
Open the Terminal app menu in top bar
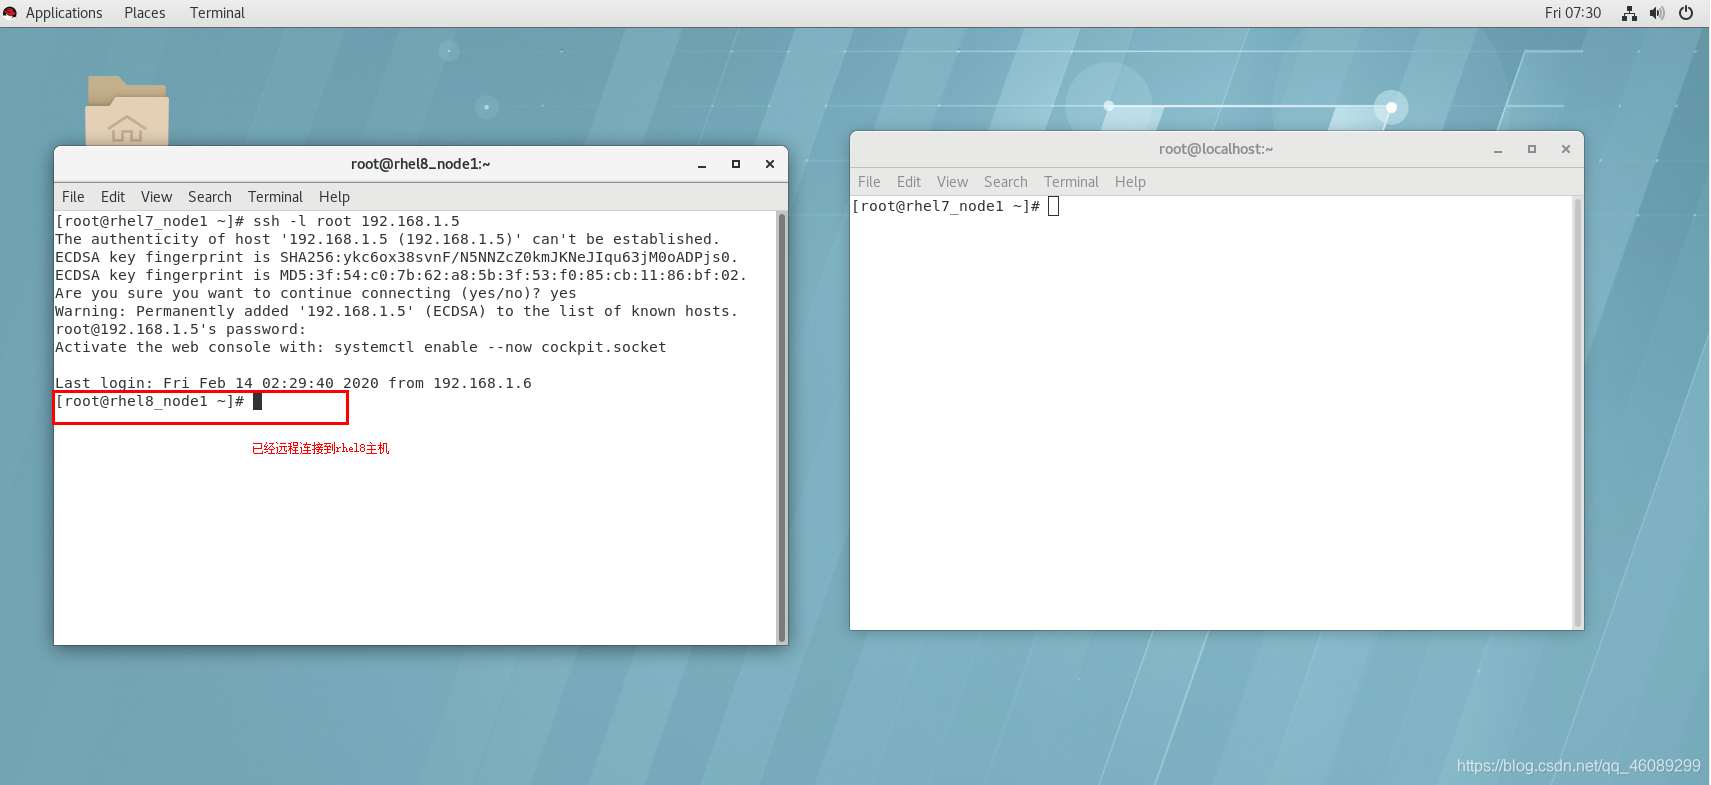[217, 13]
